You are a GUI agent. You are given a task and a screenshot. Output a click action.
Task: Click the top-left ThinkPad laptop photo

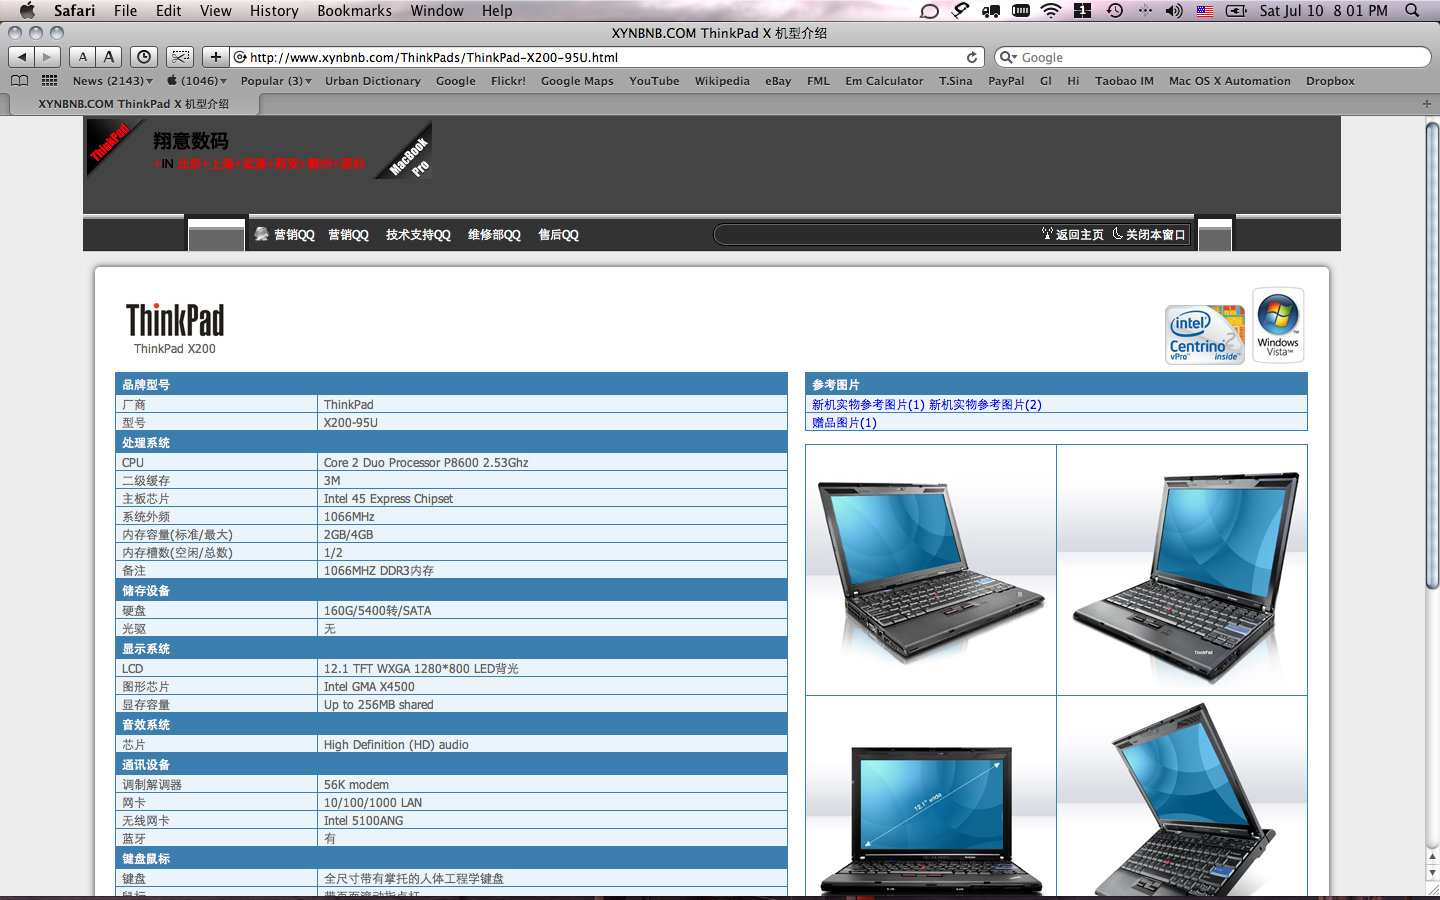(931, 570)
